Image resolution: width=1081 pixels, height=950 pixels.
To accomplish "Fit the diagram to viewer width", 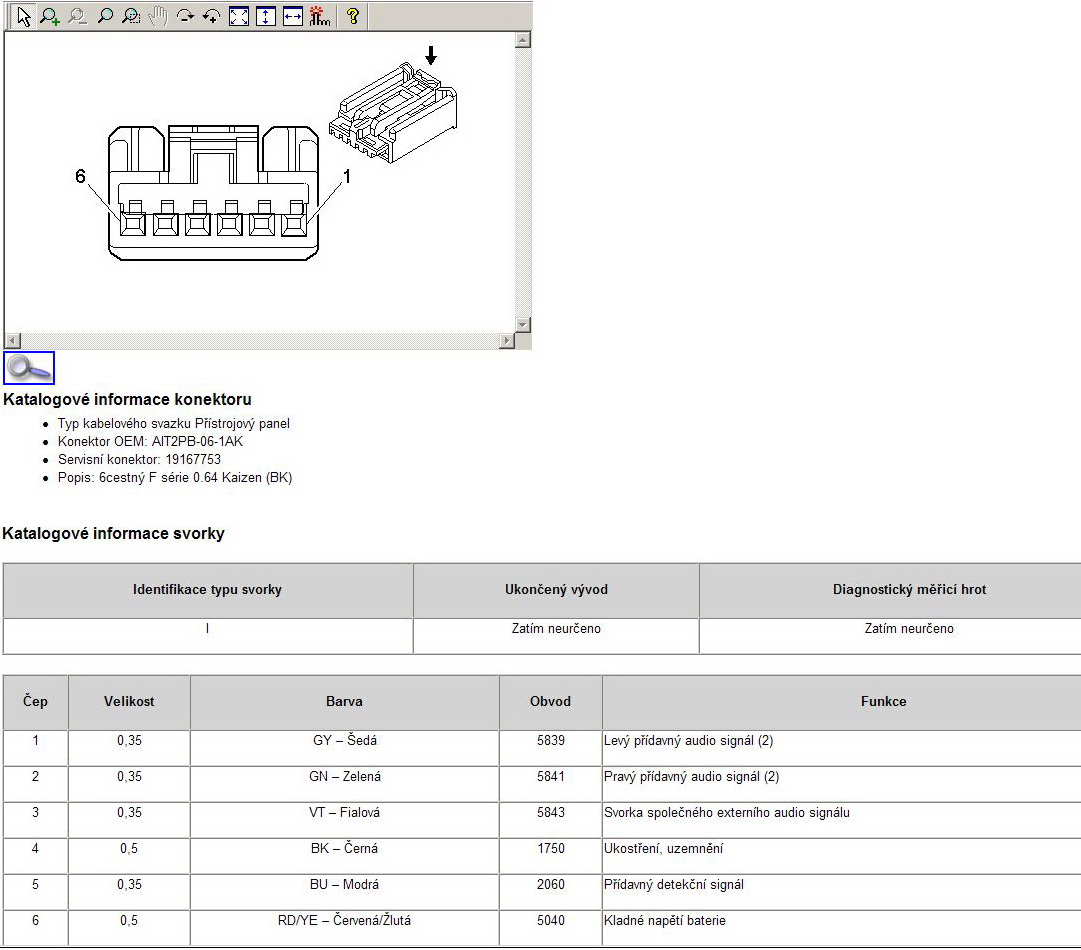I will pyautogui.click(x=293, y=16).
